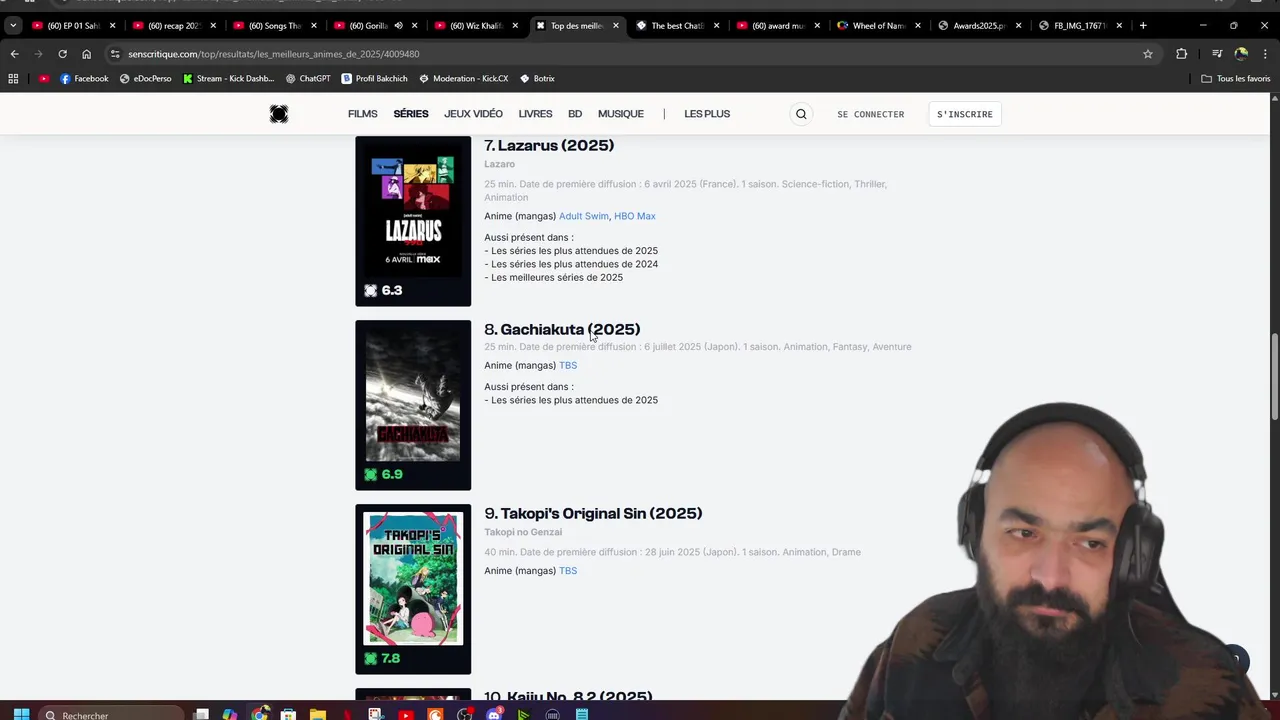View site information icon in address bar
The width and height of the screenshot is (1280, 720).
(115, 54)
